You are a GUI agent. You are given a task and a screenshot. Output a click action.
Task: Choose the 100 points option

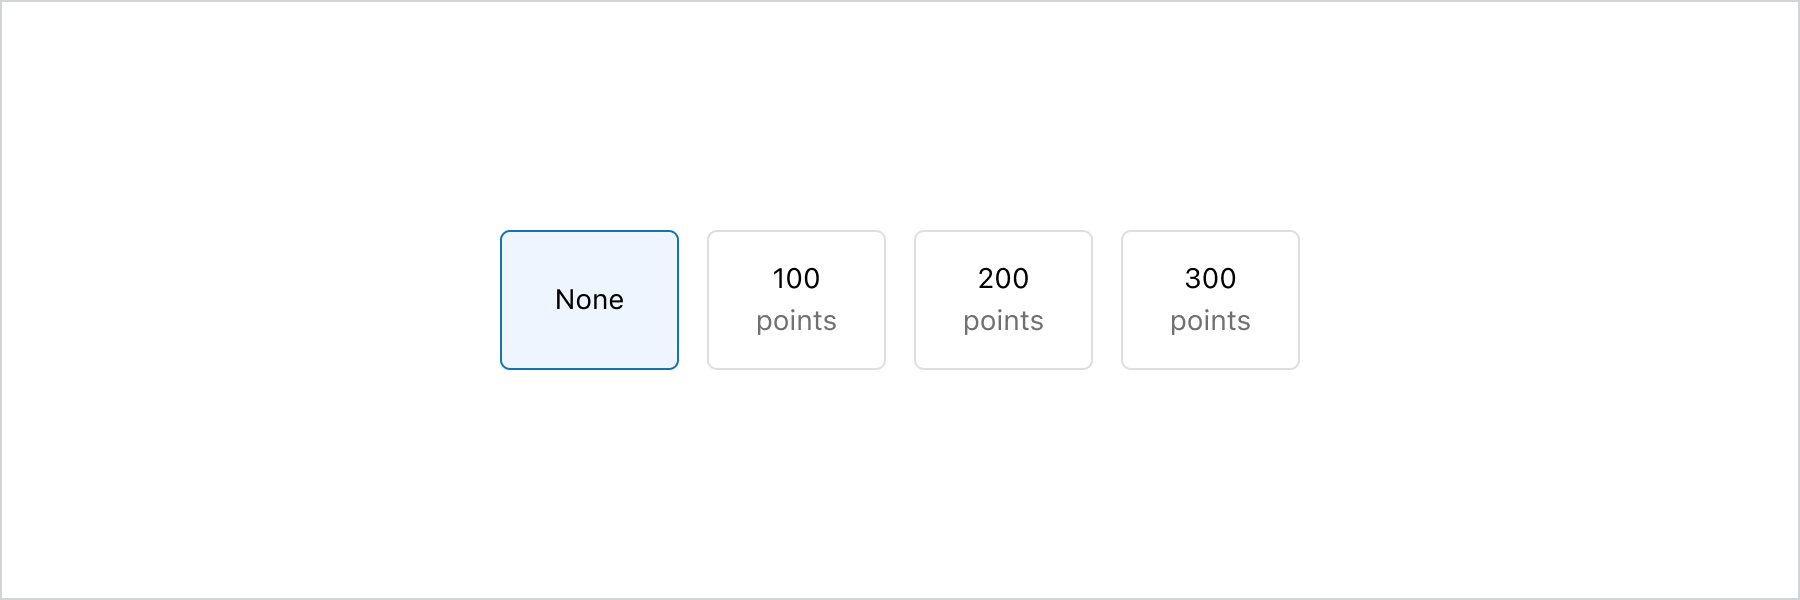click(x=796, y=300)
